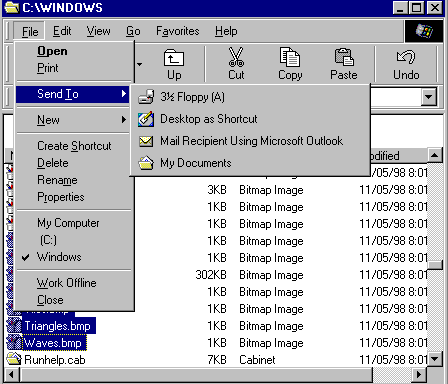Viewport: 448px width, 384px height.
Task: Expand the Send To submenu
Action: 73,94
